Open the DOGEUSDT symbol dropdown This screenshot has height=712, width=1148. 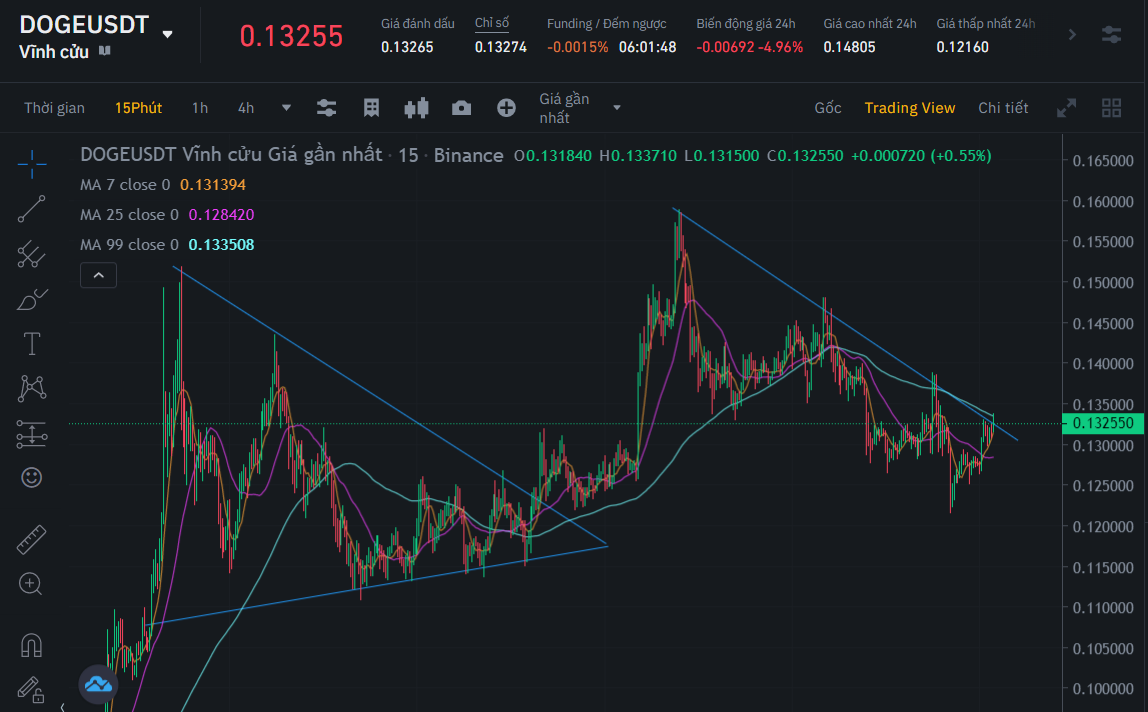pos(168,34)
